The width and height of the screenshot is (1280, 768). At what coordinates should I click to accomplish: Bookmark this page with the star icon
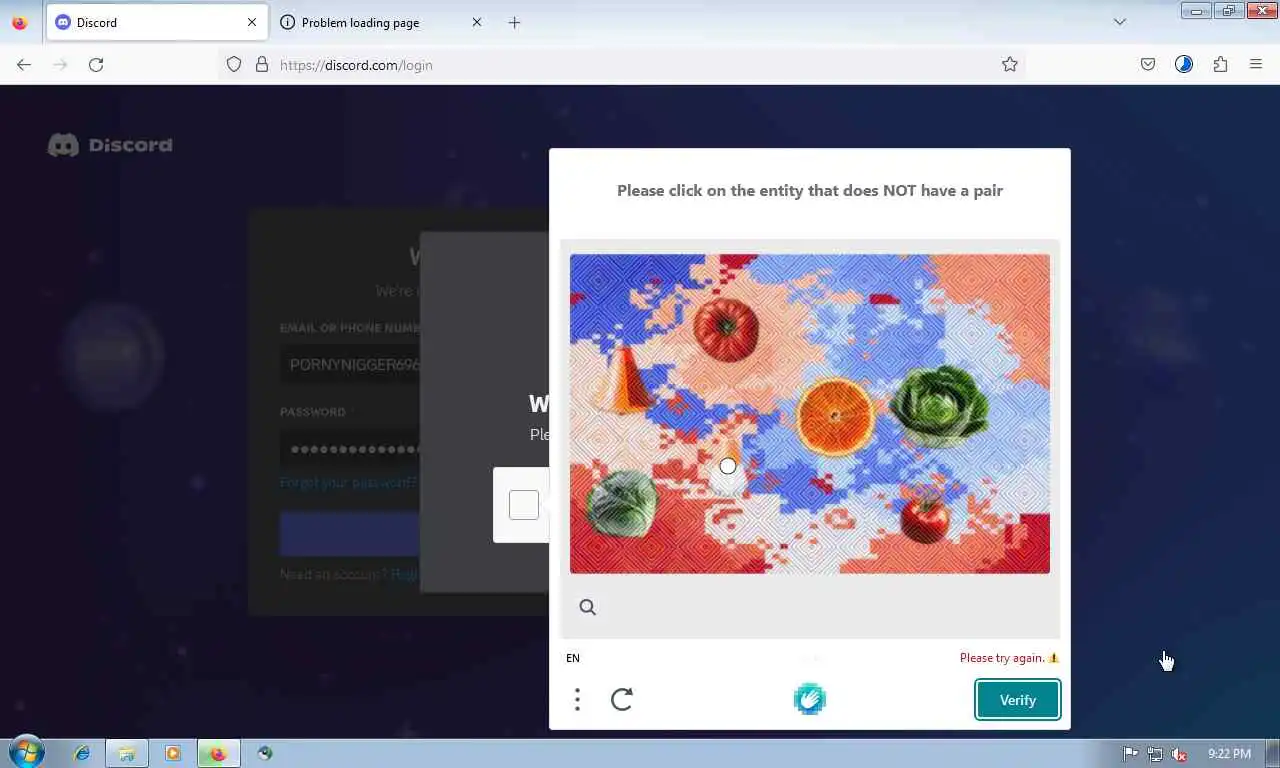[x=1010, y=64]
